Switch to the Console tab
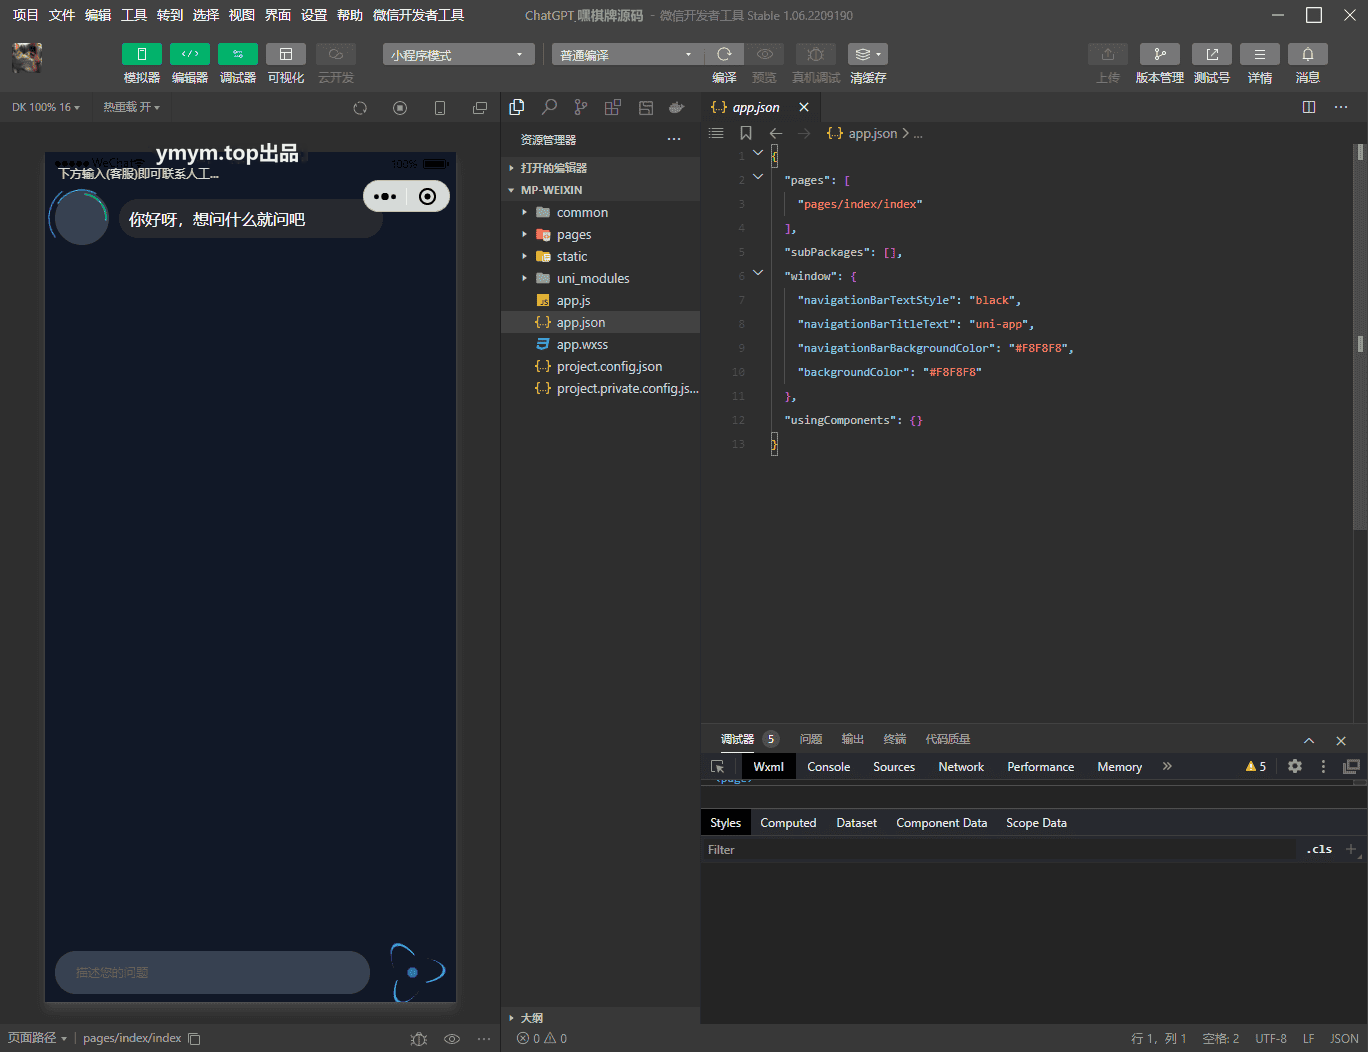1368x1052 pixels. pos(829,766)
